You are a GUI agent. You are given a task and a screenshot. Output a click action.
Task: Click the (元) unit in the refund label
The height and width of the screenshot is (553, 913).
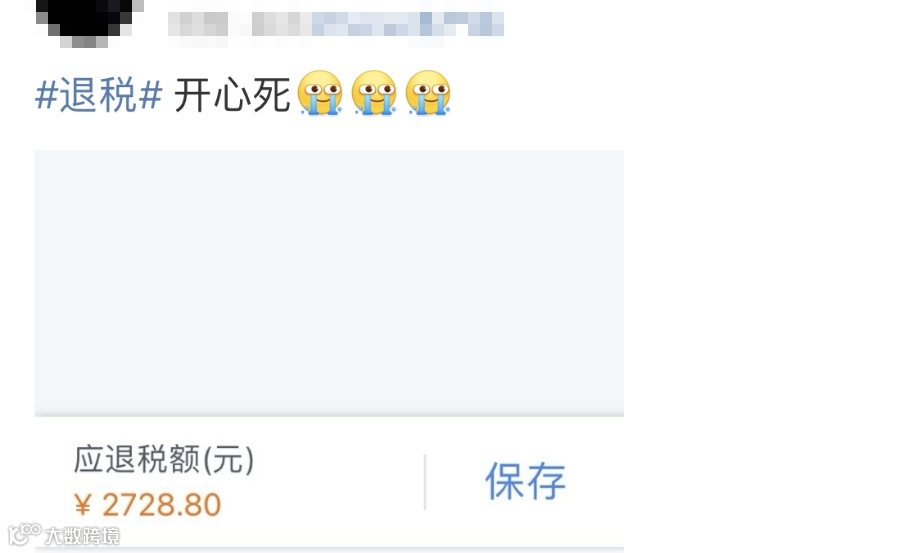click(228, 459)
